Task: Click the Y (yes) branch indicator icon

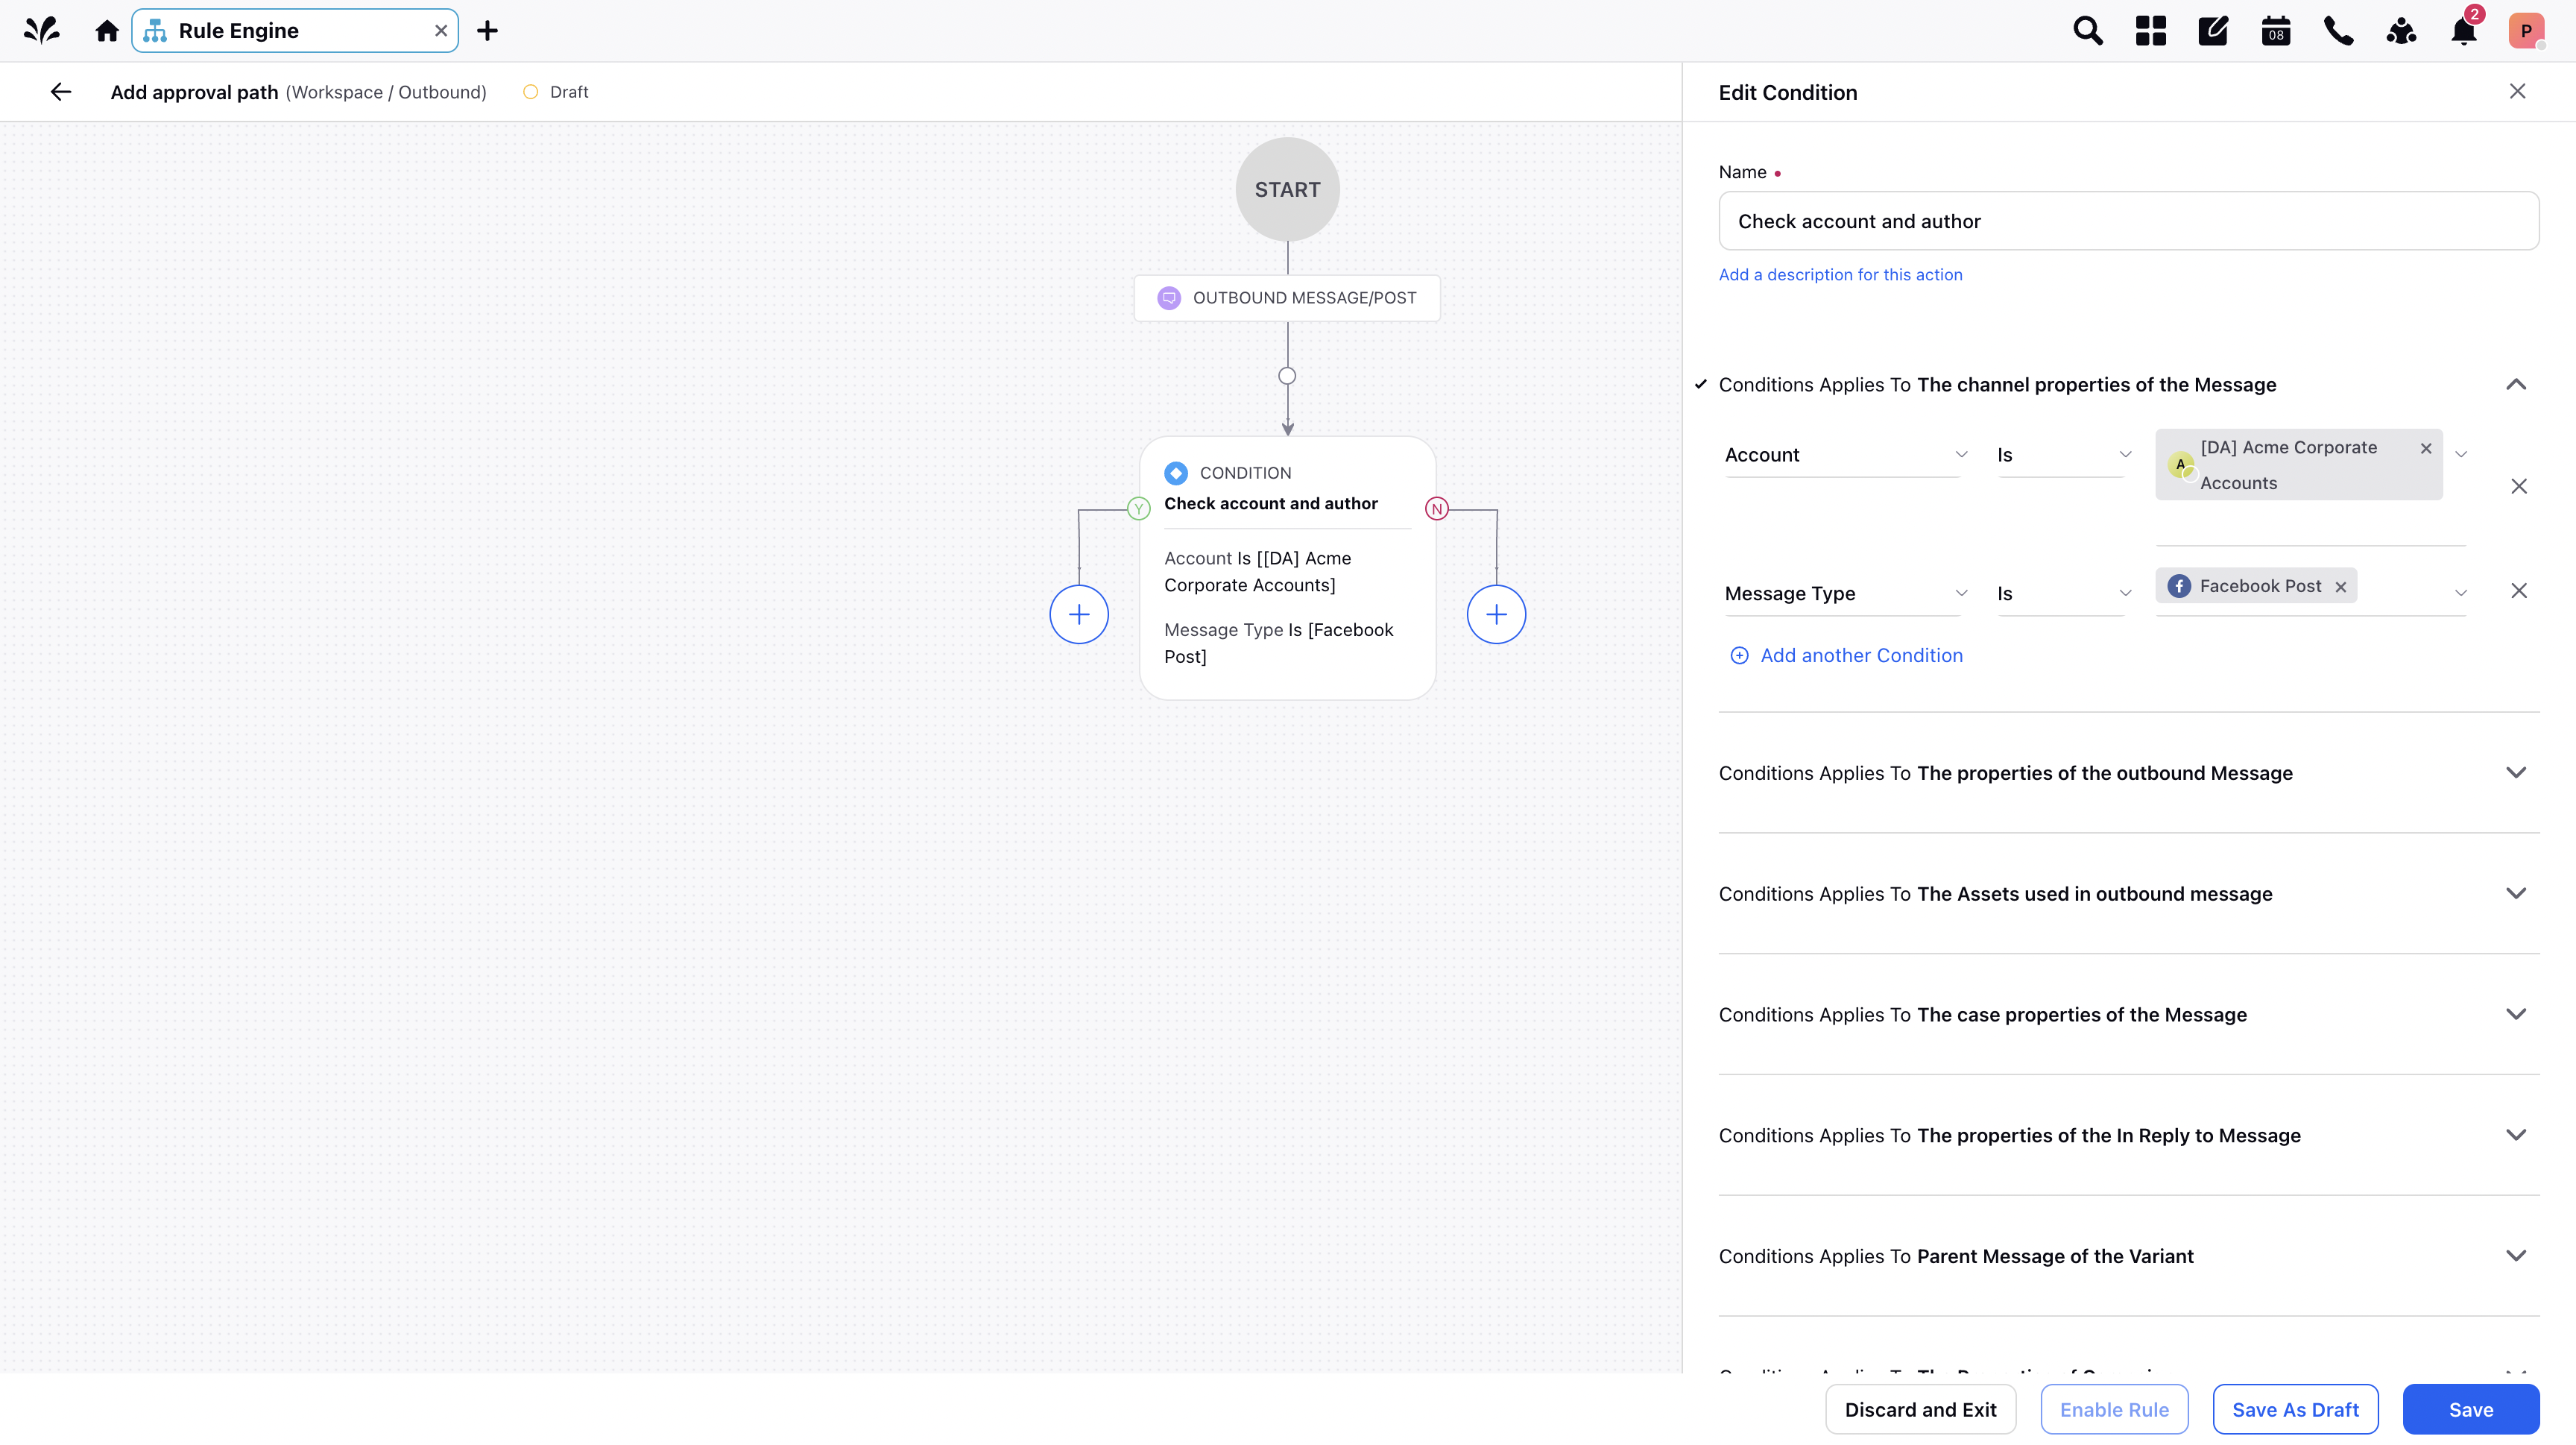Action: 1140,509
